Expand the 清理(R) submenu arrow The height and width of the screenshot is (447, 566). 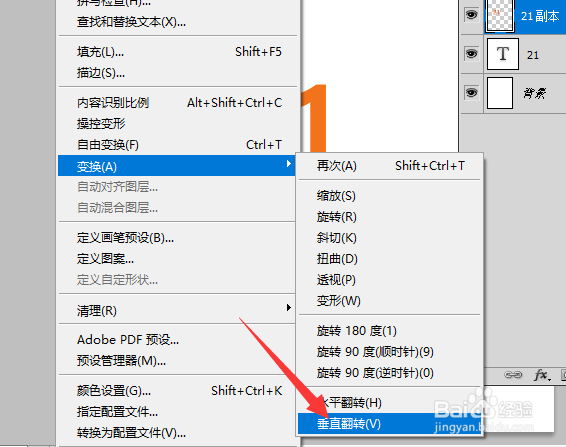(288, 308)
